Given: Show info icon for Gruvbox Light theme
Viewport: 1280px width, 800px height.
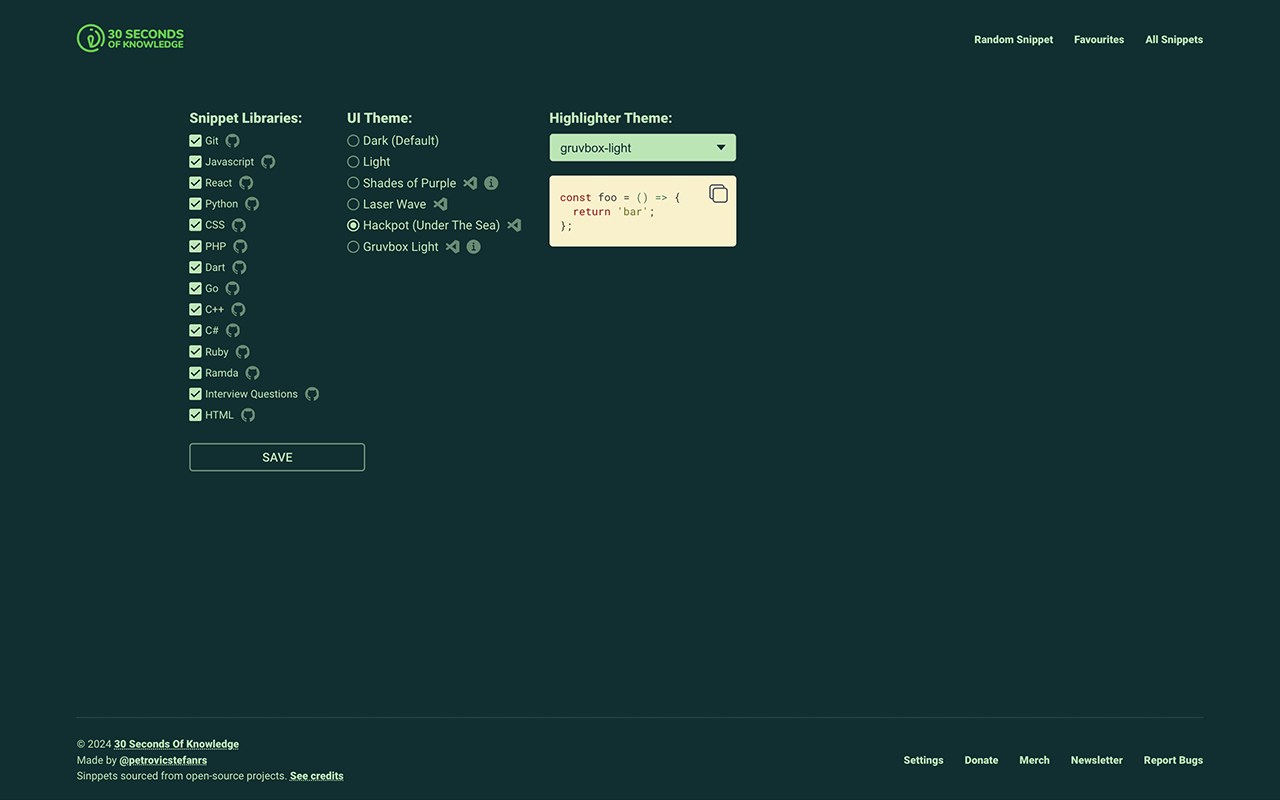Looking at the screenshot, I should pos(474,246).
